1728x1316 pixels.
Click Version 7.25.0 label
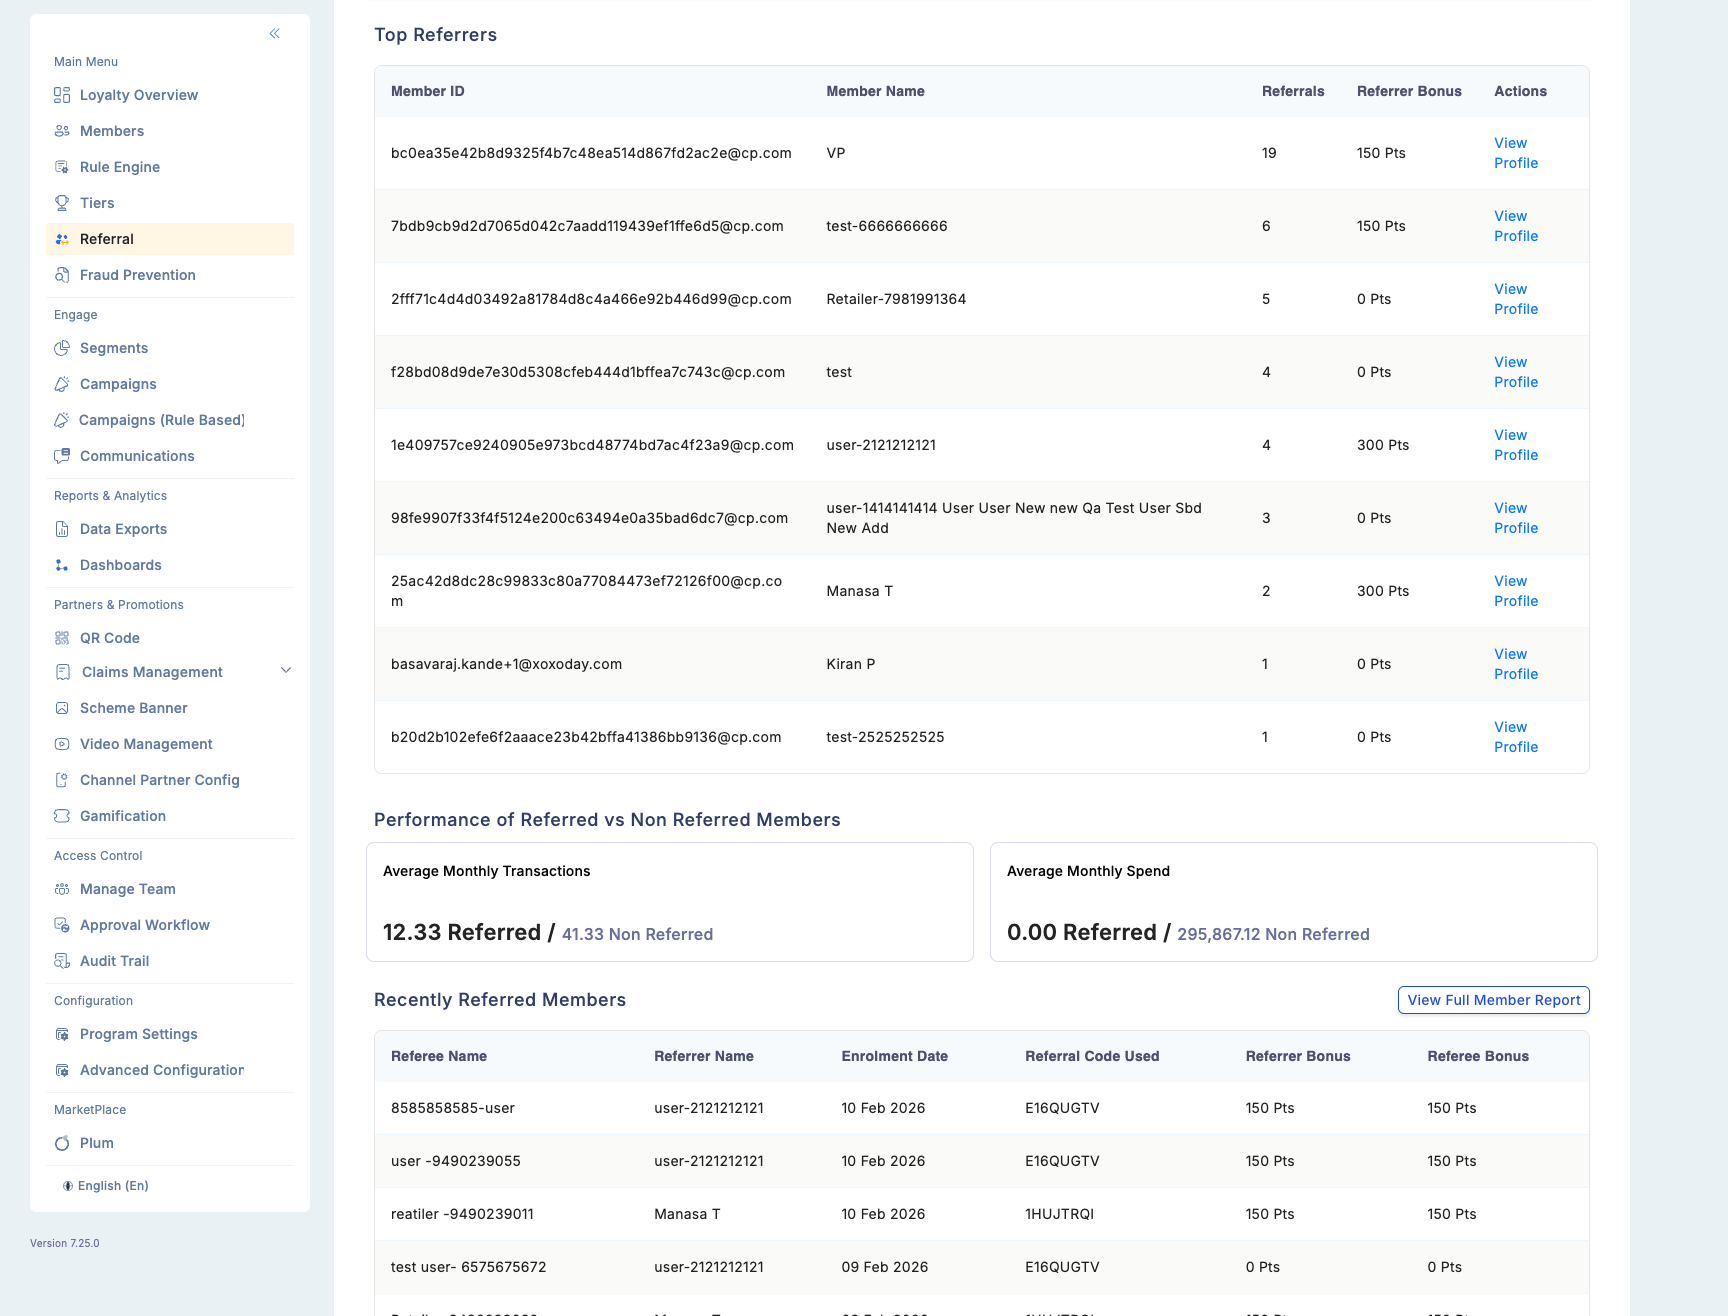coord(65,1243)
